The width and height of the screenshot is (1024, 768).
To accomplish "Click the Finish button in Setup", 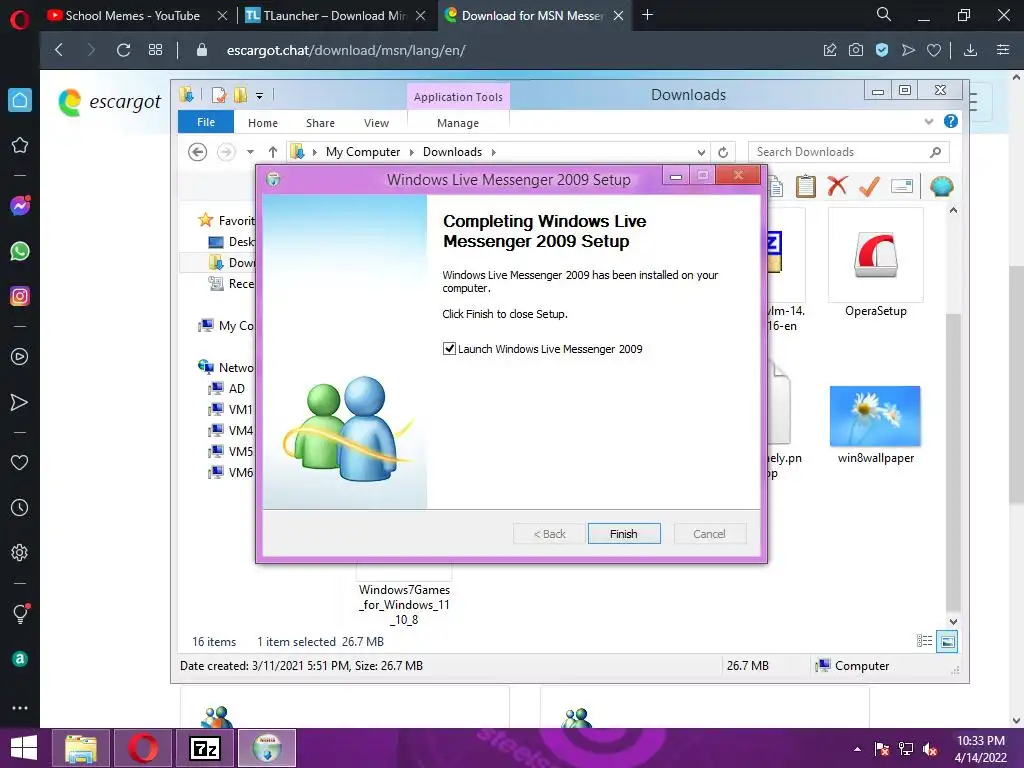I will (624, 534).
